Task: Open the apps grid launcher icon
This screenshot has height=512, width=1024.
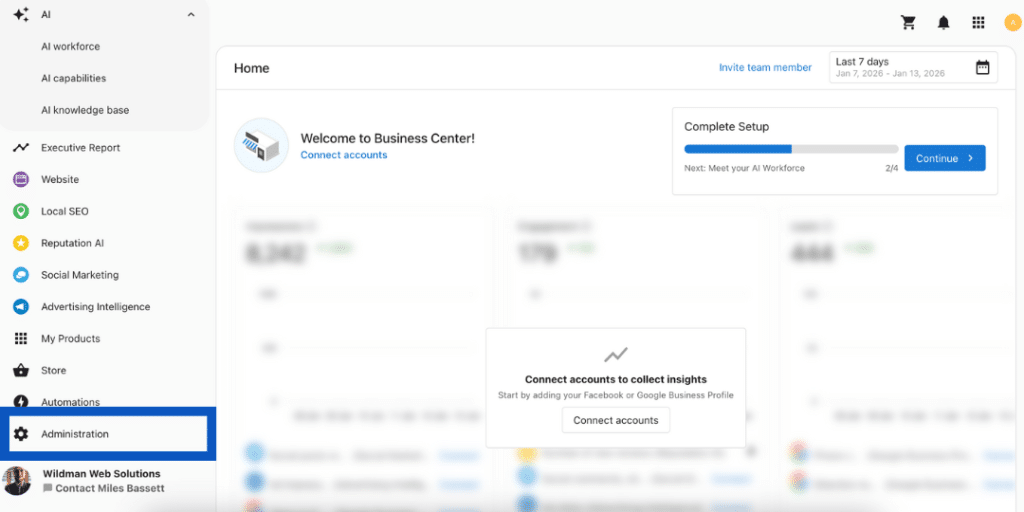Action: (x=978, y=22)
